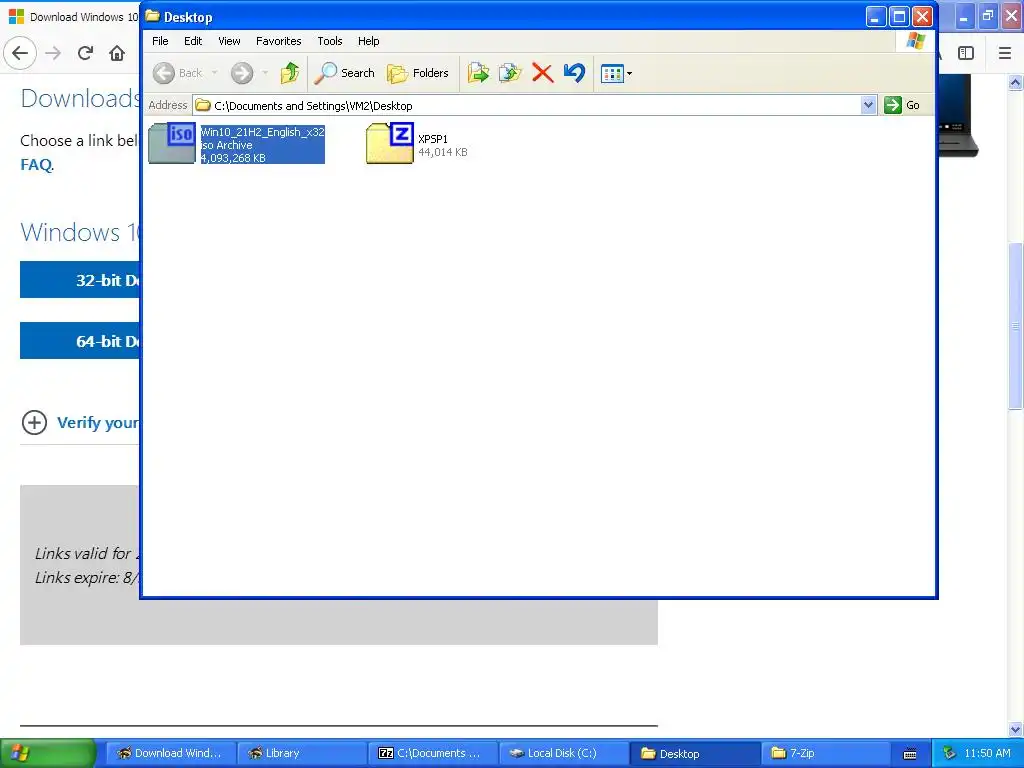Toggle the Folders pane
The image size is (1024, 768).
pos(418,73)
